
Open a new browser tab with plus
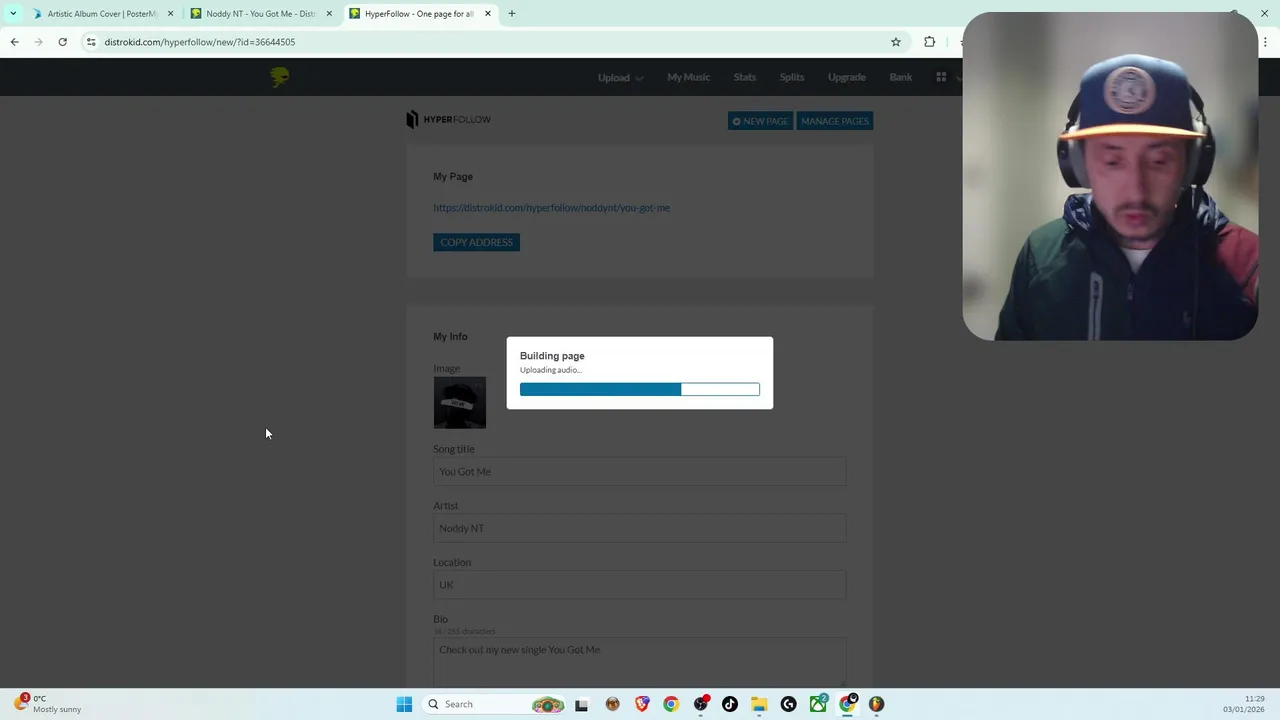(512, 14)
